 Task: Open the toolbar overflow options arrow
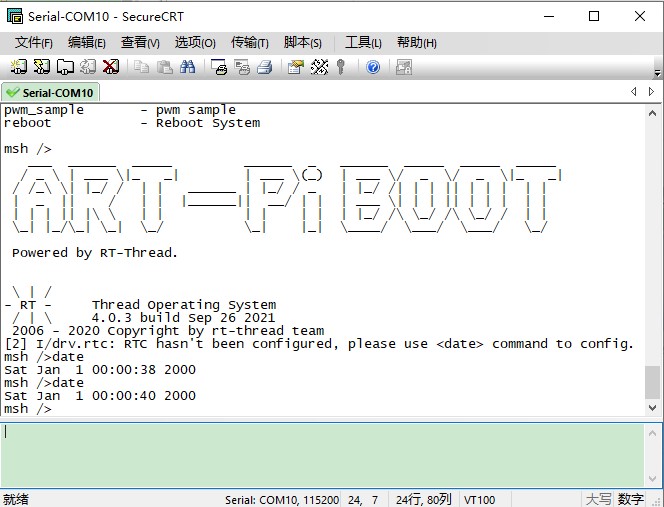pos(657,72)
